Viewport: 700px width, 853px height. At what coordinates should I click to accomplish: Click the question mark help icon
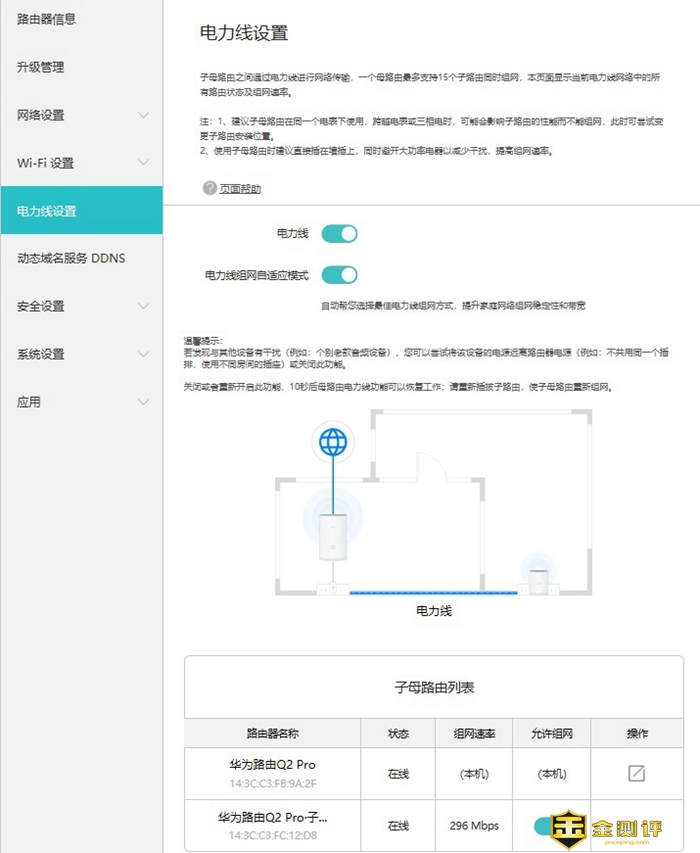click(x=210, y=188)
